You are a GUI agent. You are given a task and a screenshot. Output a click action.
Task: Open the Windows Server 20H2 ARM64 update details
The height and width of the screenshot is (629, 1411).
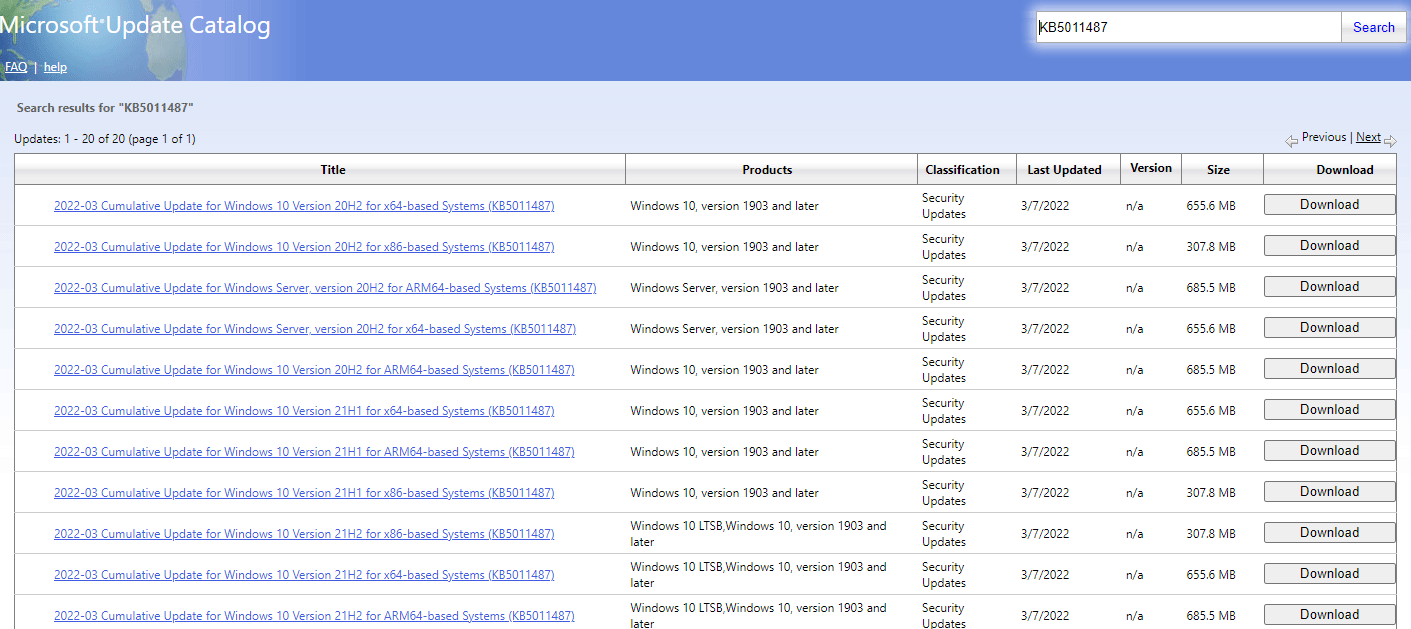pyautogui.click(x=325, y=287)
